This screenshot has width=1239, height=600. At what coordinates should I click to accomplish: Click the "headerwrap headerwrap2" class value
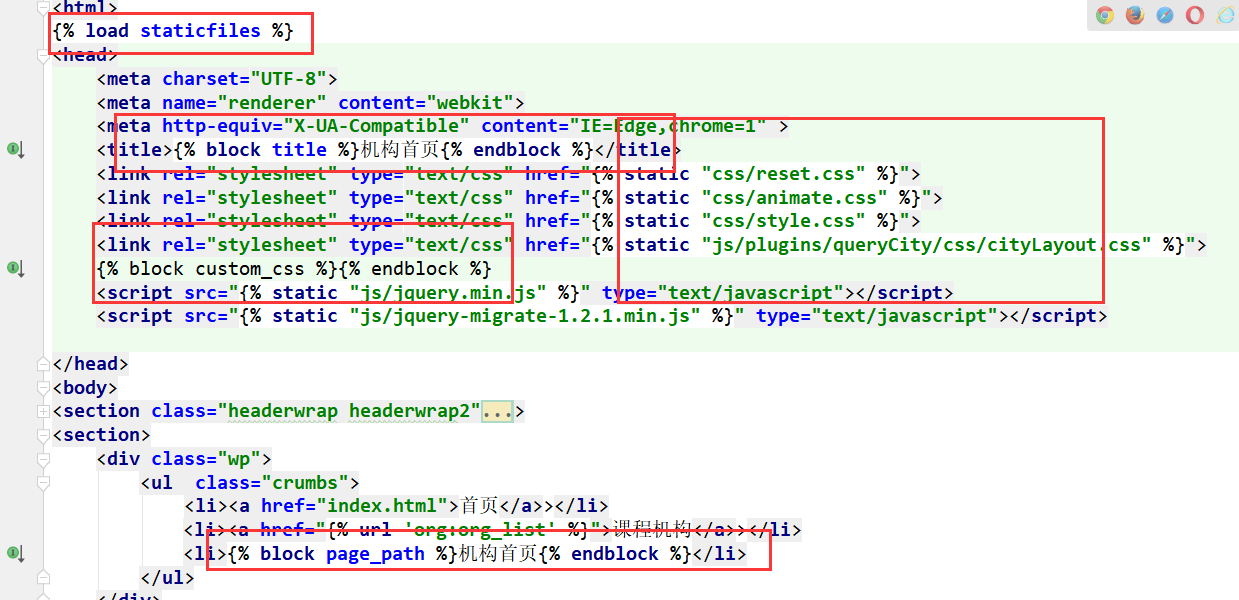click(x=349, y=411)
